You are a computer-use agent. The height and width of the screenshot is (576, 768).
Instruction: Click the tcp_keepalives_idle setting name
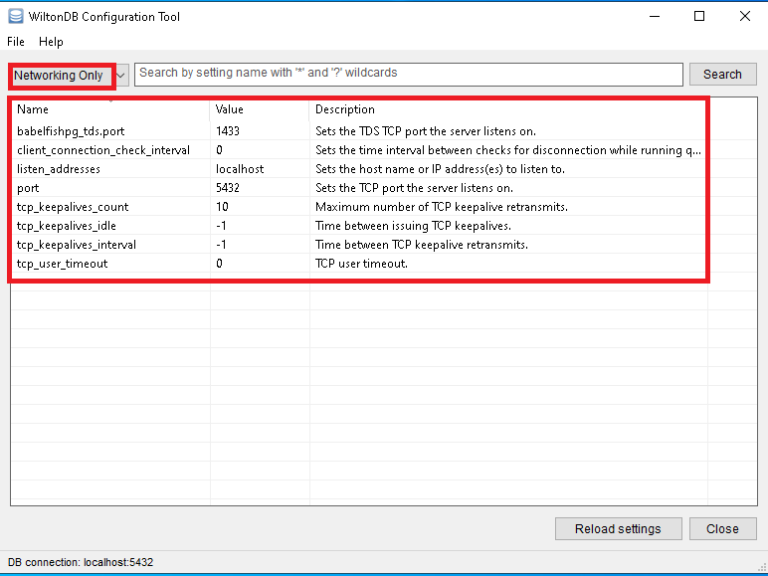point(67,226)
